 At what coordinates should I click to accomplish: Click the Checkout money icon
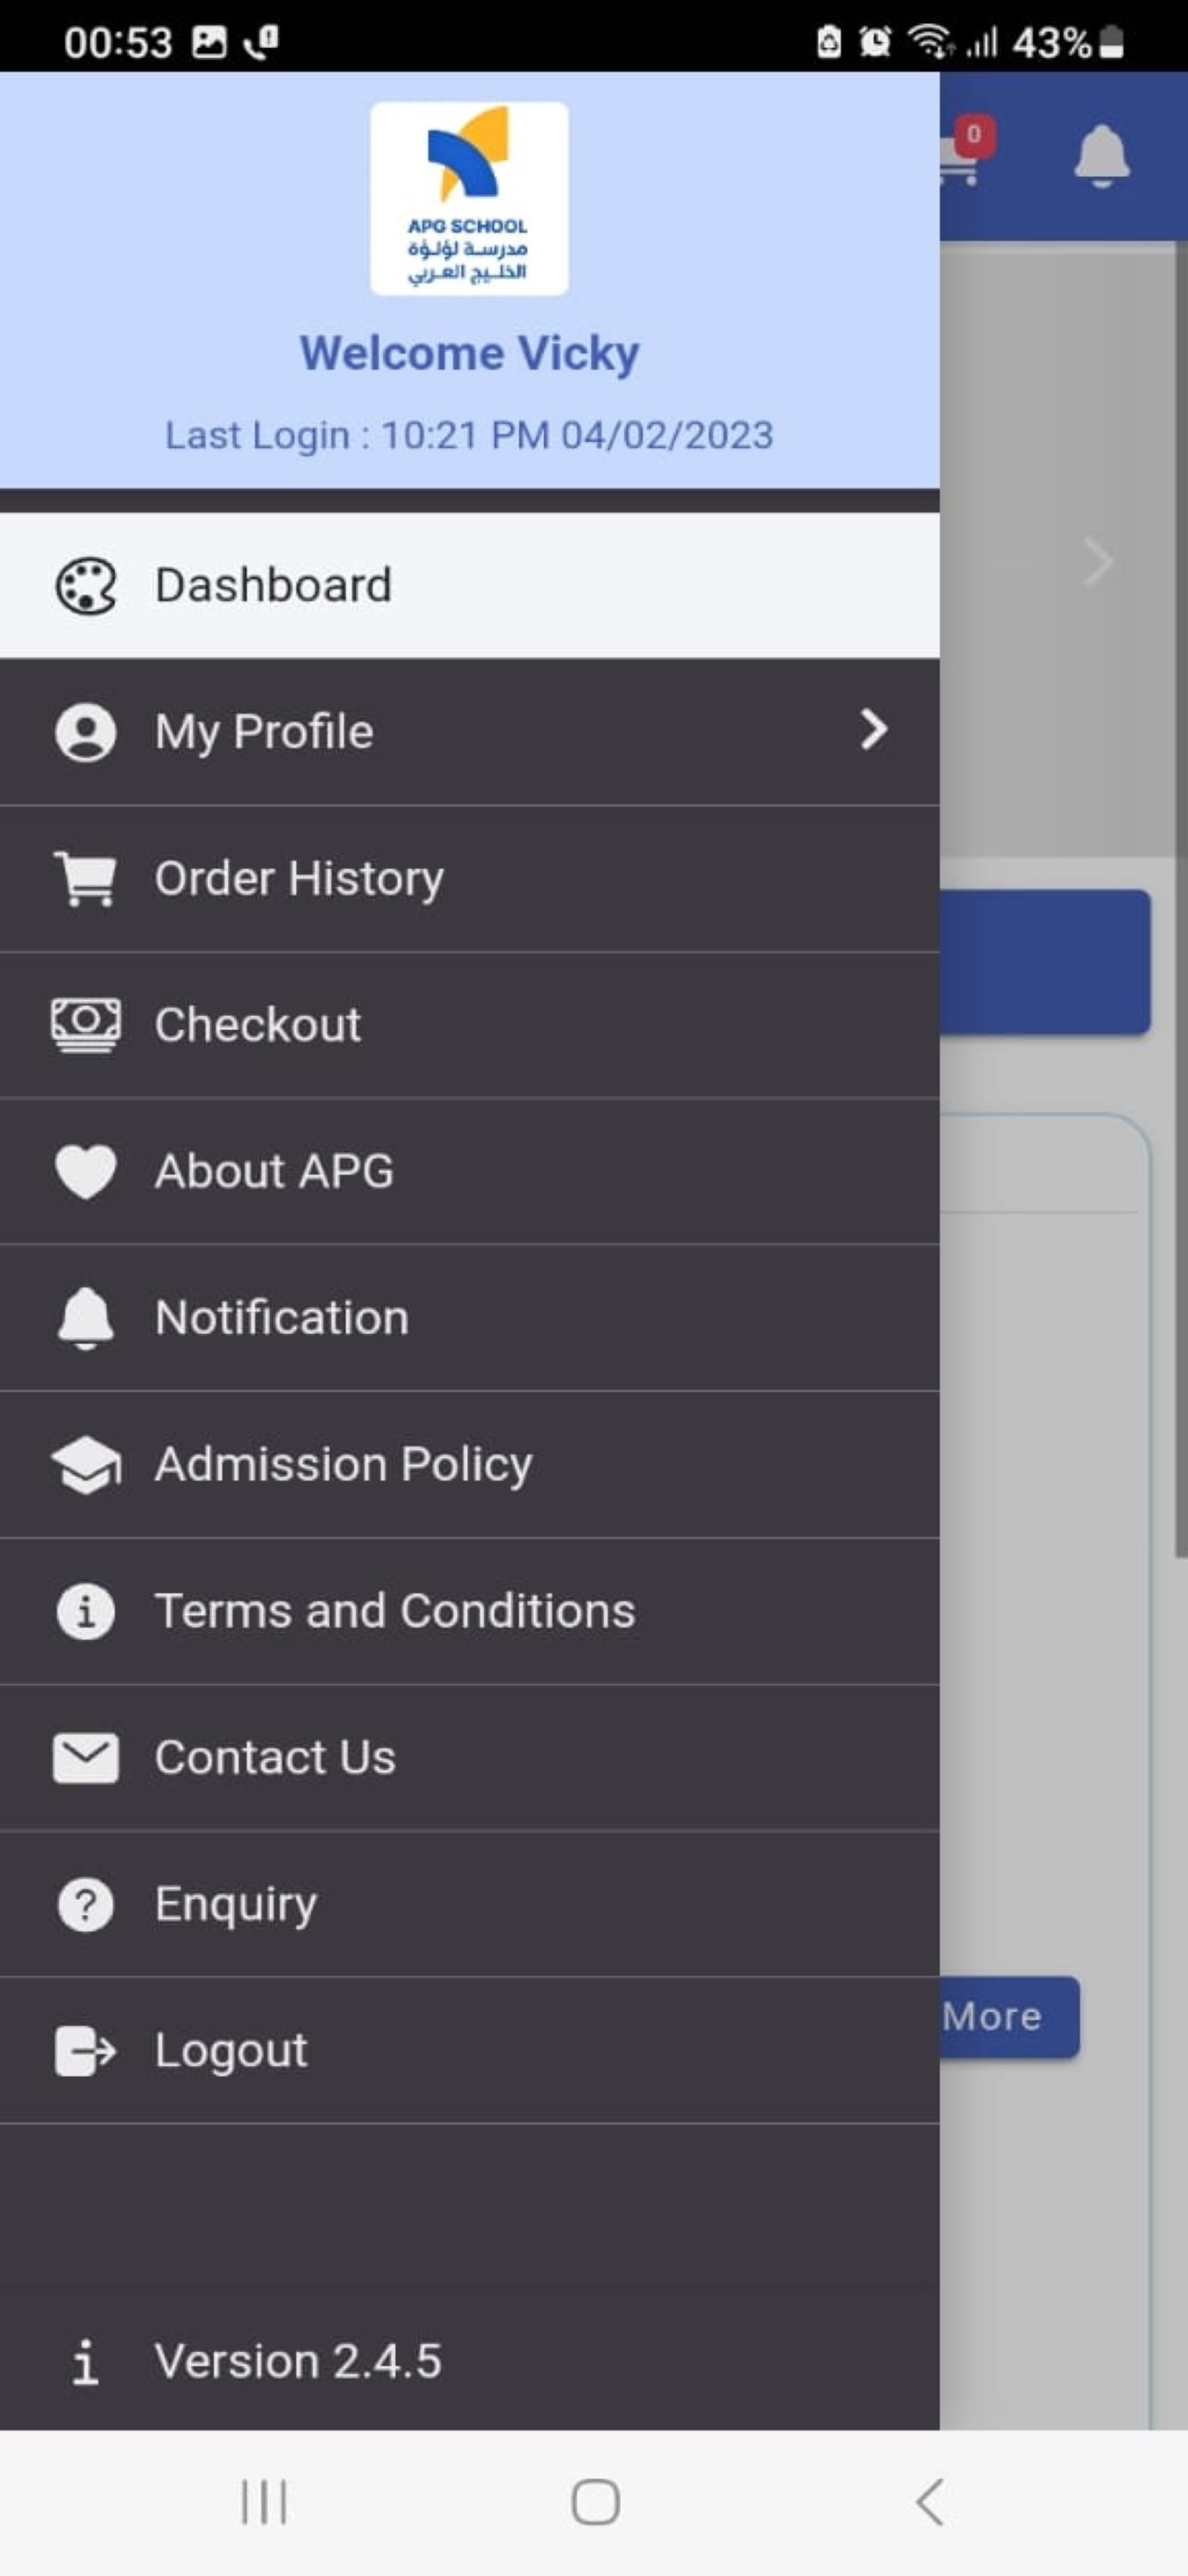coord(86,1025)
